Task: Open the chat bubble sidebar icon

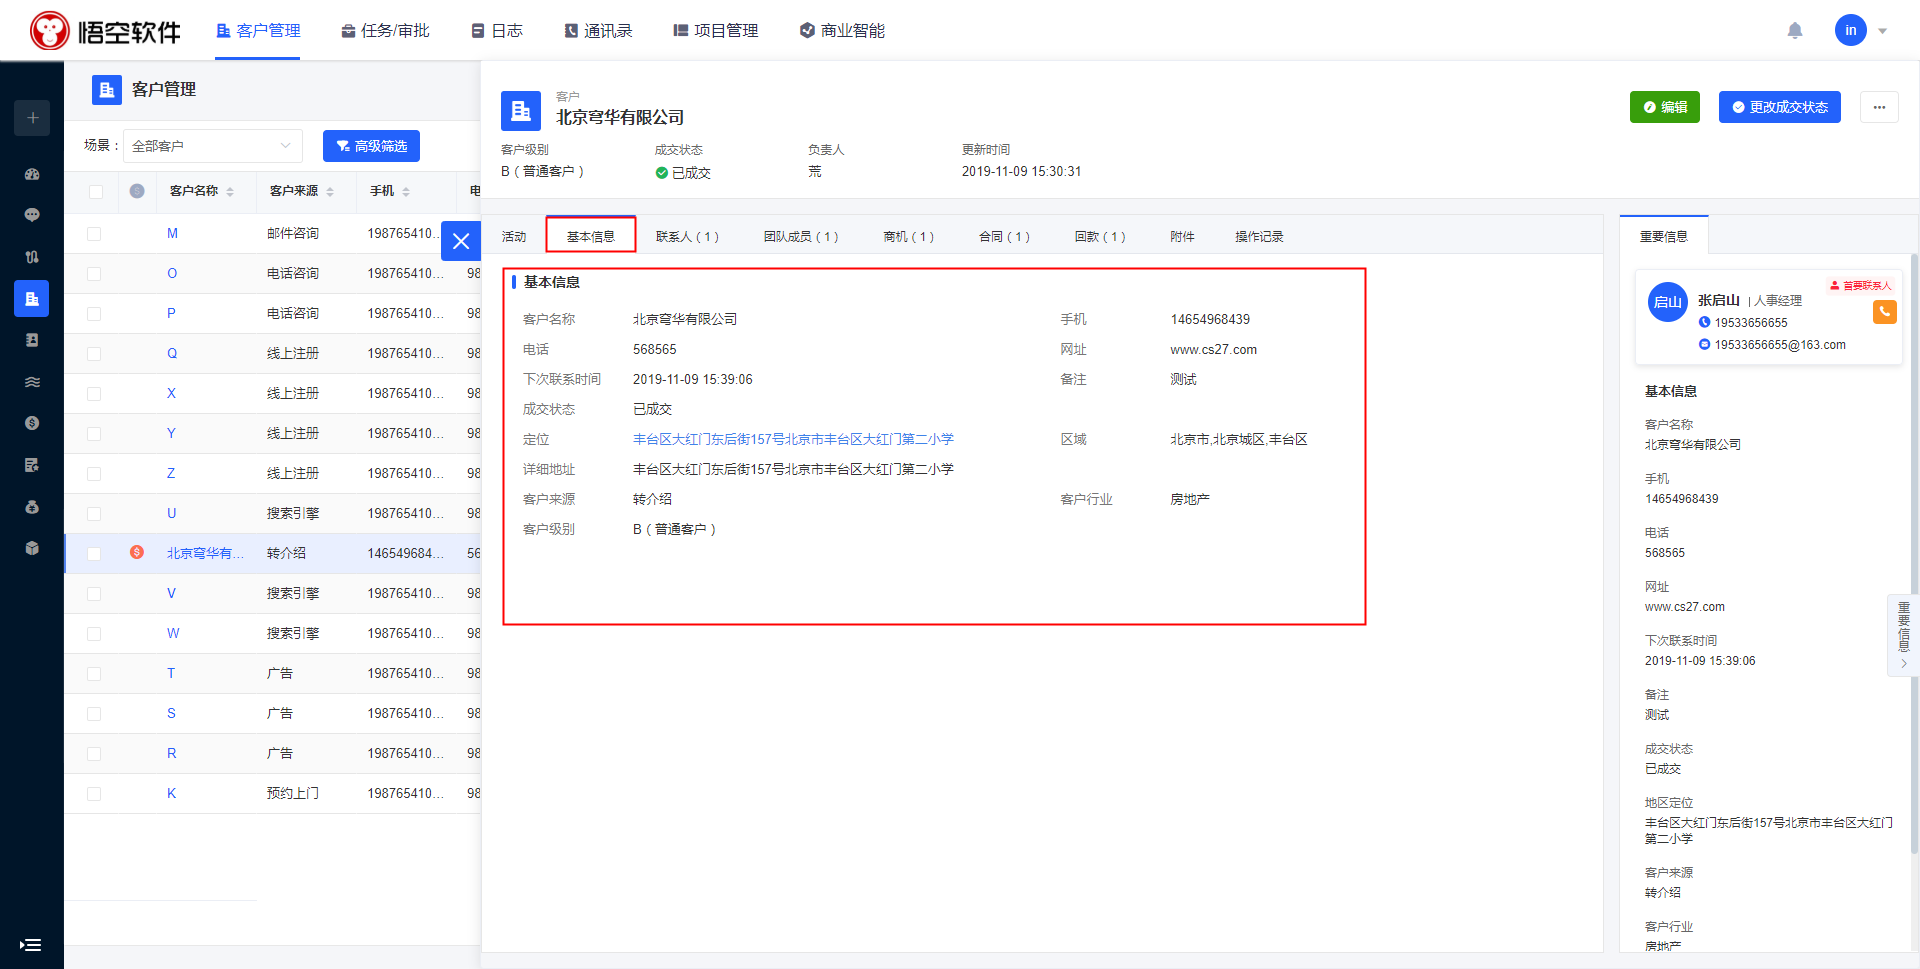Action: click(x=32, y=215)
